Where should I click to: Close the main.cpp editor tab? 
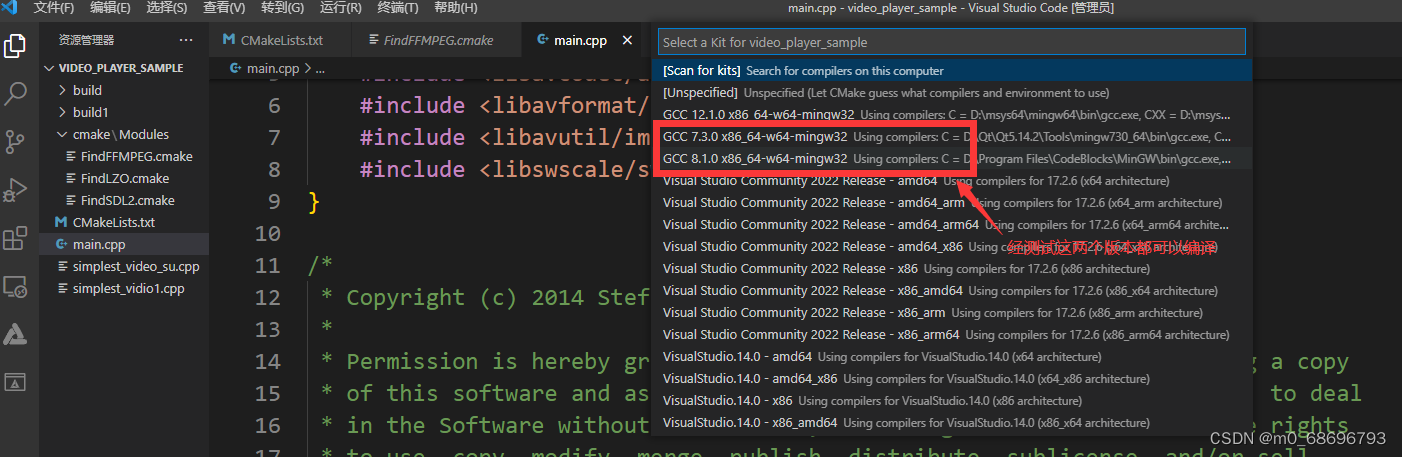[628, 40]
